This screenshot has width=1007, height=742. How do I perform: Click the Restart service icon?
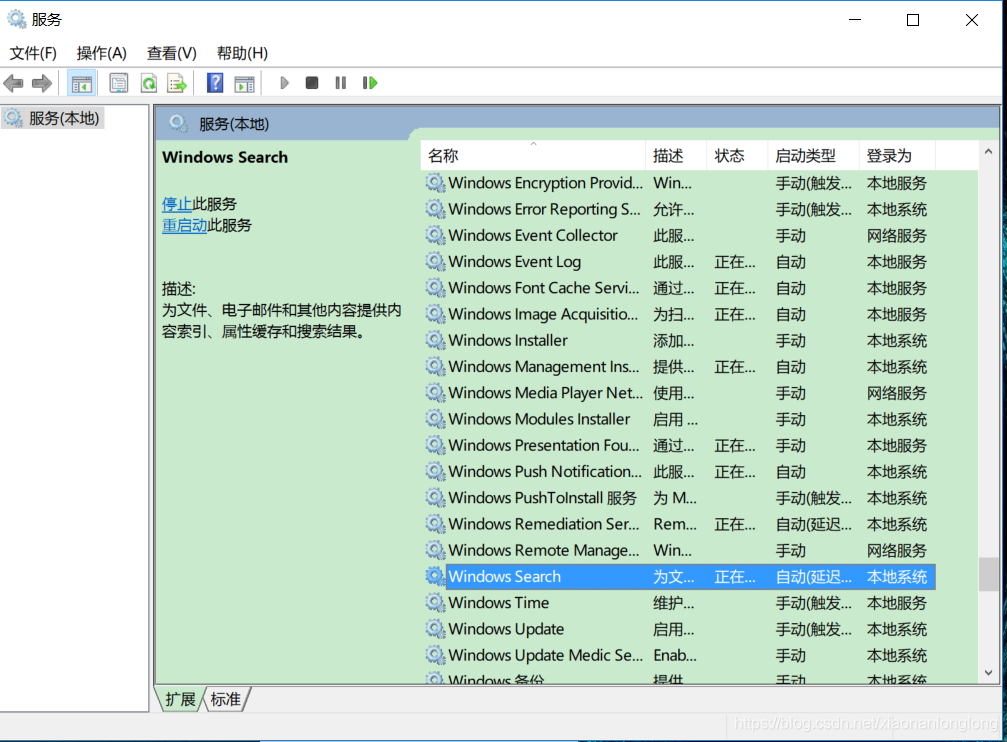coord(370,83)
